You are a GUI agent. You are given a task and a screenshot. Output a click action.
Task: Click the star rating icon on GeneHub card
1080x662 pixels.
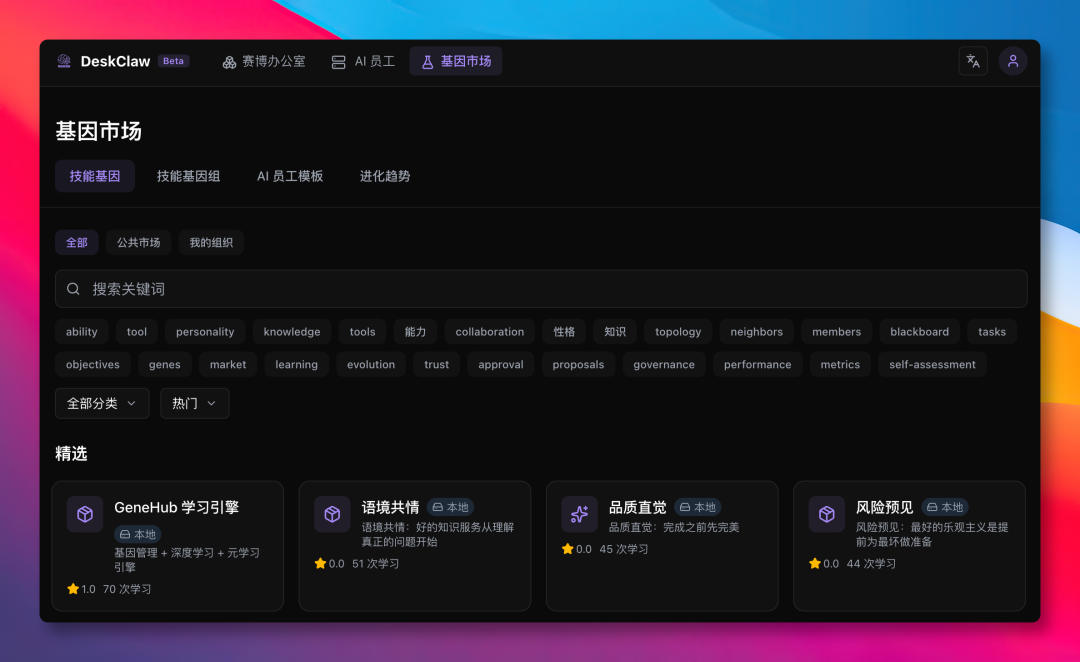point(73,589)
